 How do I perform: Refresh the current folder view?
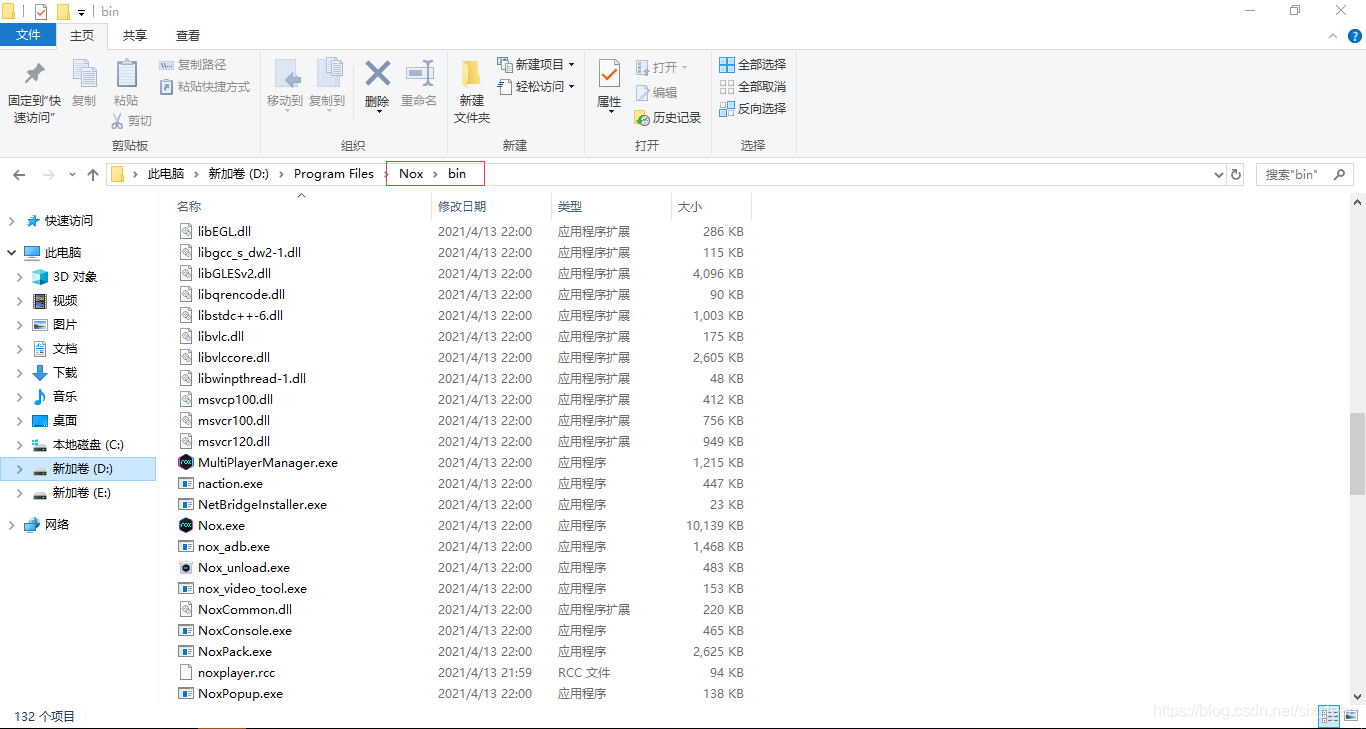point(1236,175)
